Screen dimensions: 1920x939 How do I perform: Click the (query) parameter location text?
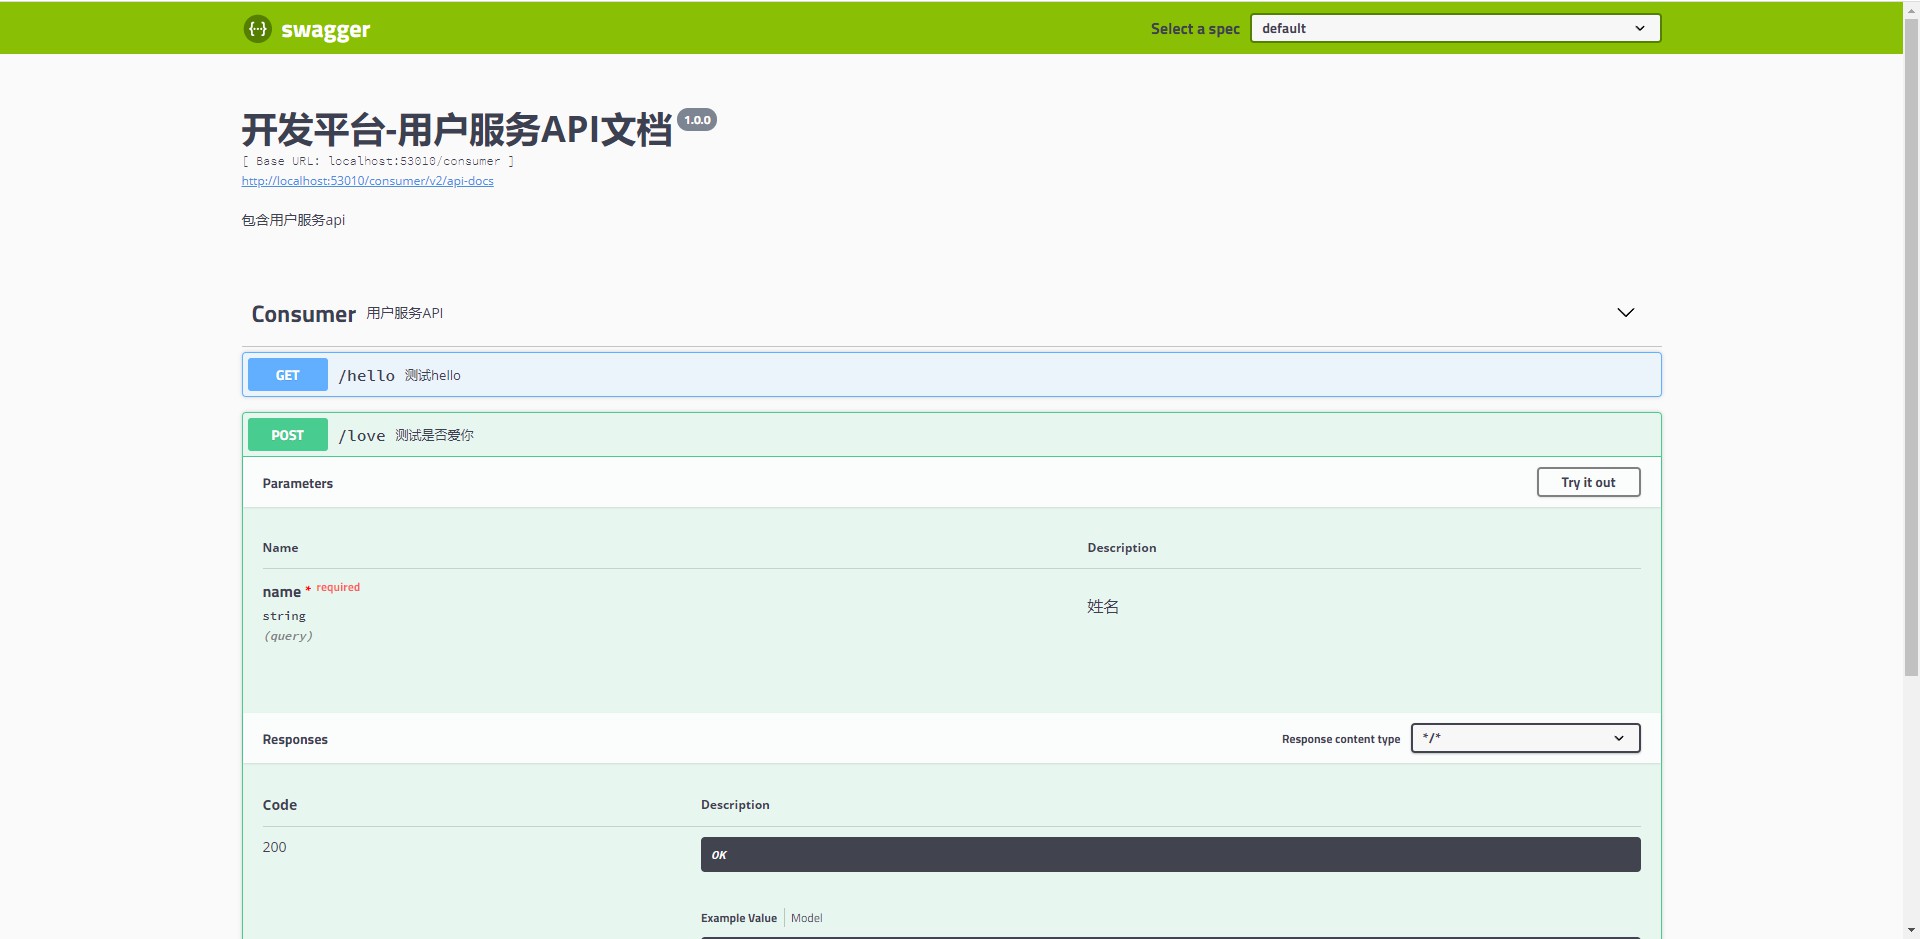click(x=288, y=636)
